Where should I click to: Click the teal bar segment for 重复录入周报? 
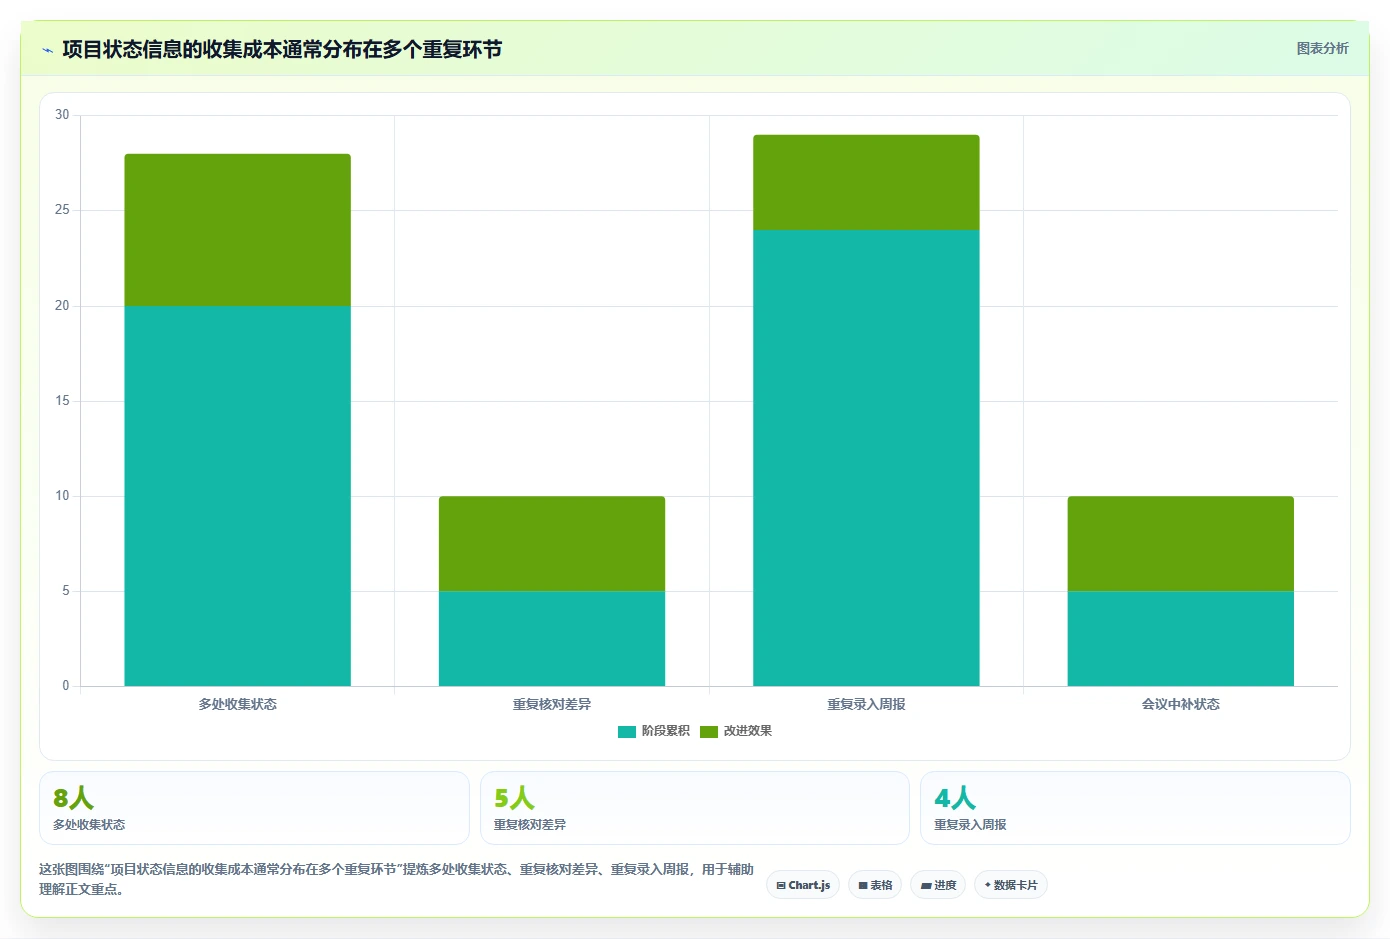[x=866, y=458]
